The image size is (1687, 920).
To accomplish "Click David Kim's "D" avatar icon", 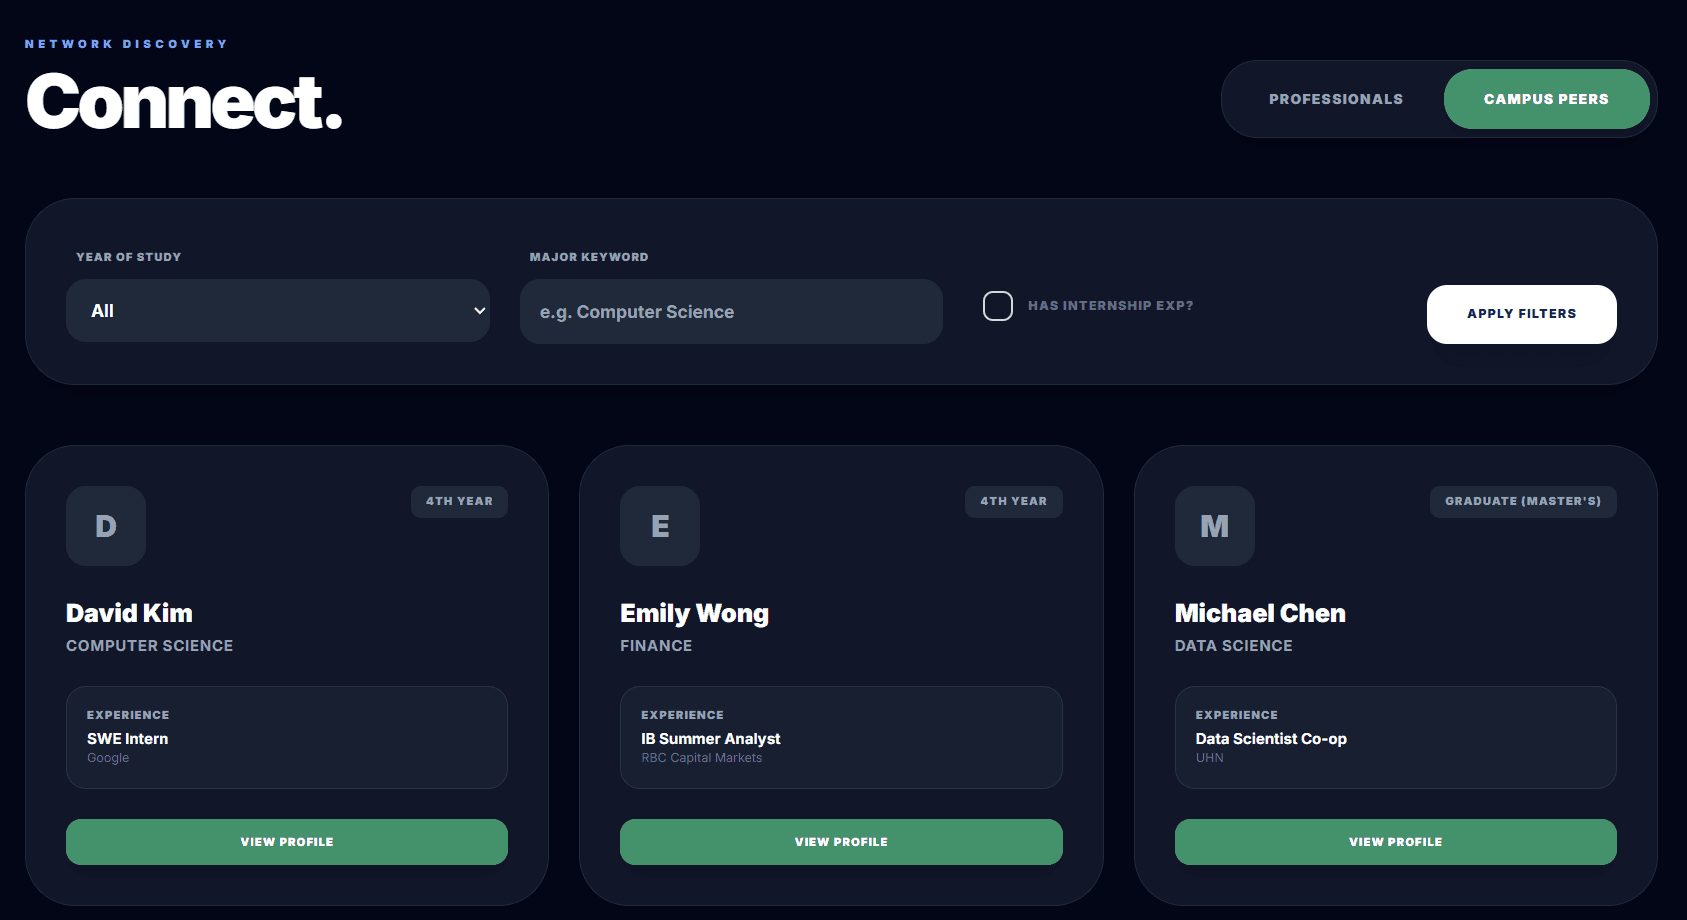I will point(105,526).
